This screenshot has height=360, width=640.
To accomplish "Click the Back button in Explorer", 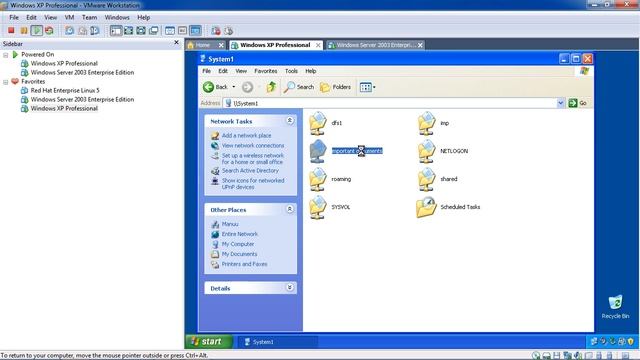I will click(x=216, y=87).
